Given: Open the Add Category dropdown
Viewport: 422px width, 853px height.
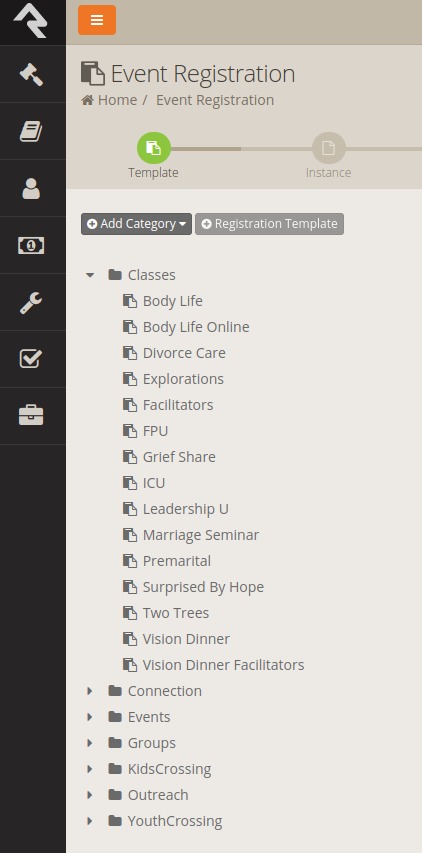Looking at the screenshot, I should [x=136, y=224].
